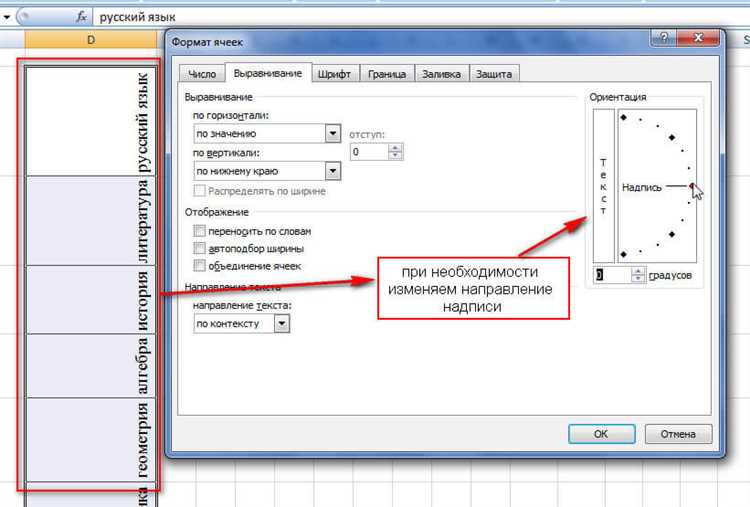Switch to the Число tab

(202, 74)
